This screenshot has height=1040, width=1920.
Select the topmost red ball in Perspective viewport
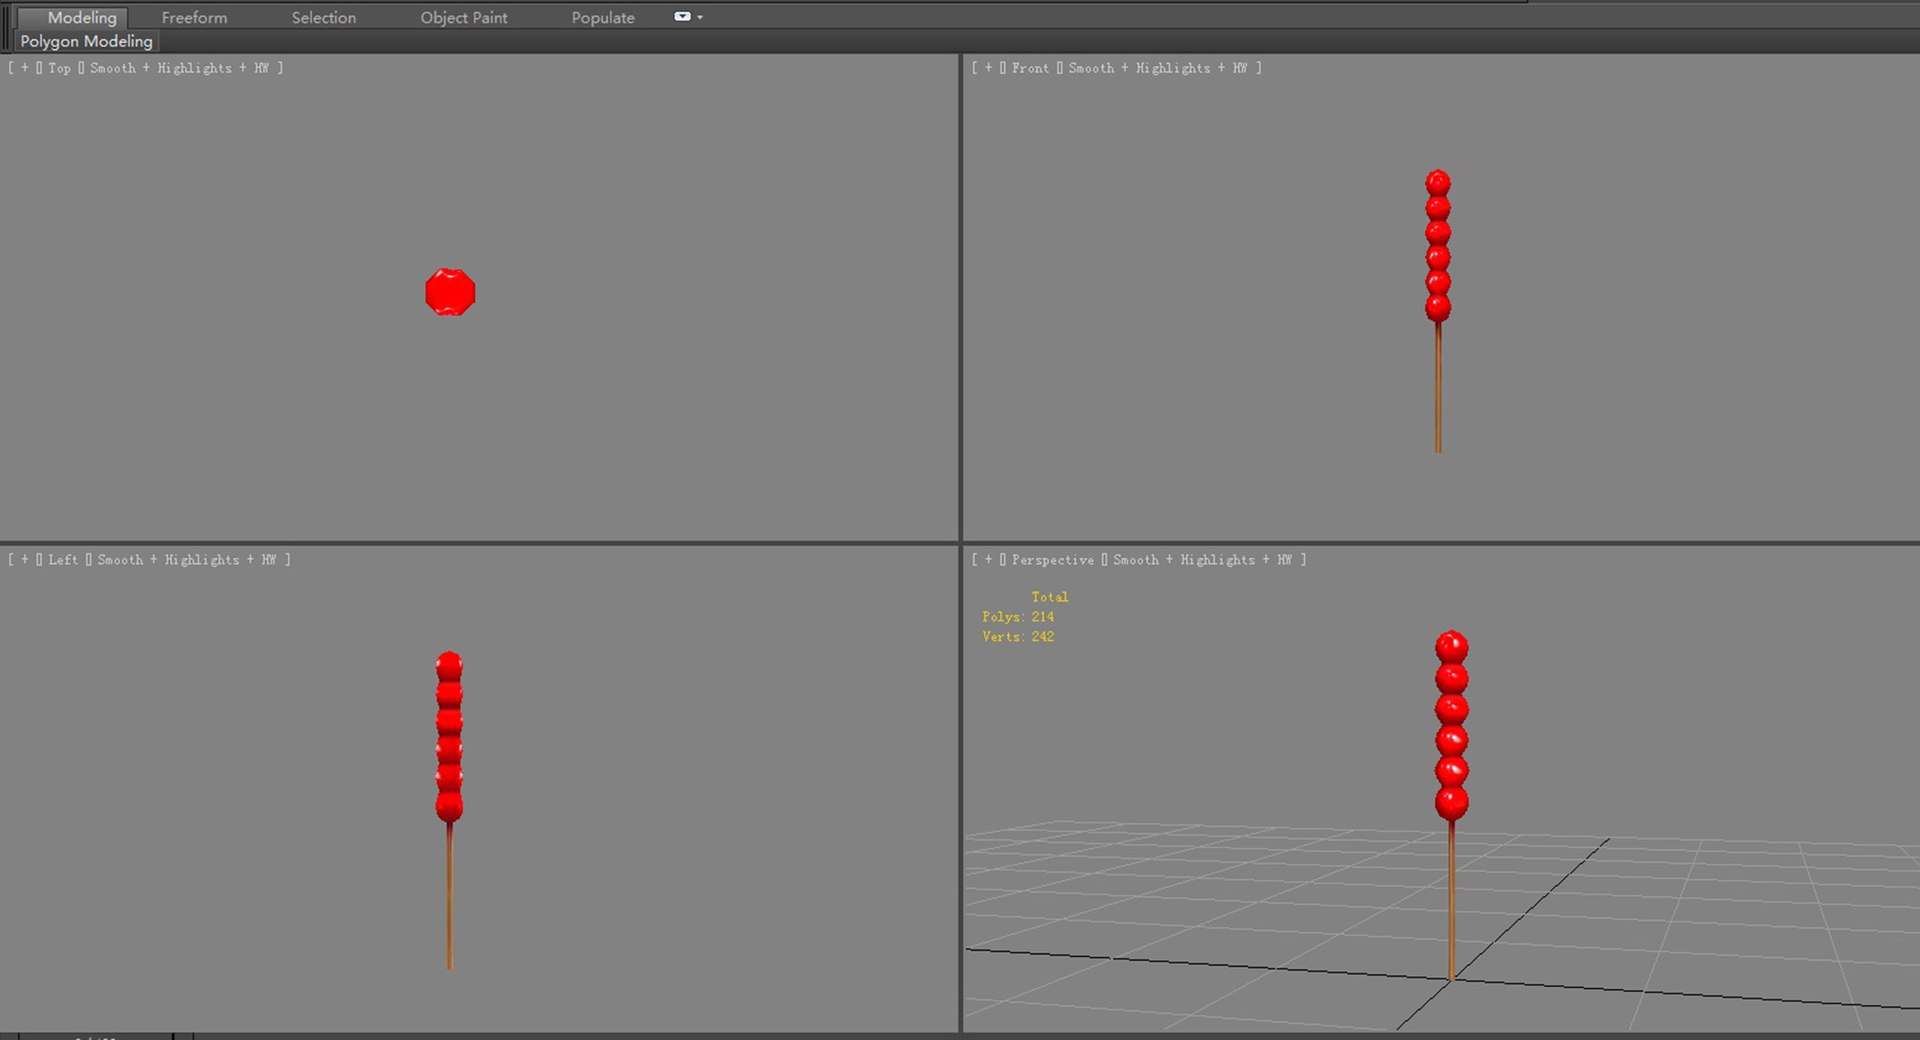pyautogui.click(x=1452, y=646)
